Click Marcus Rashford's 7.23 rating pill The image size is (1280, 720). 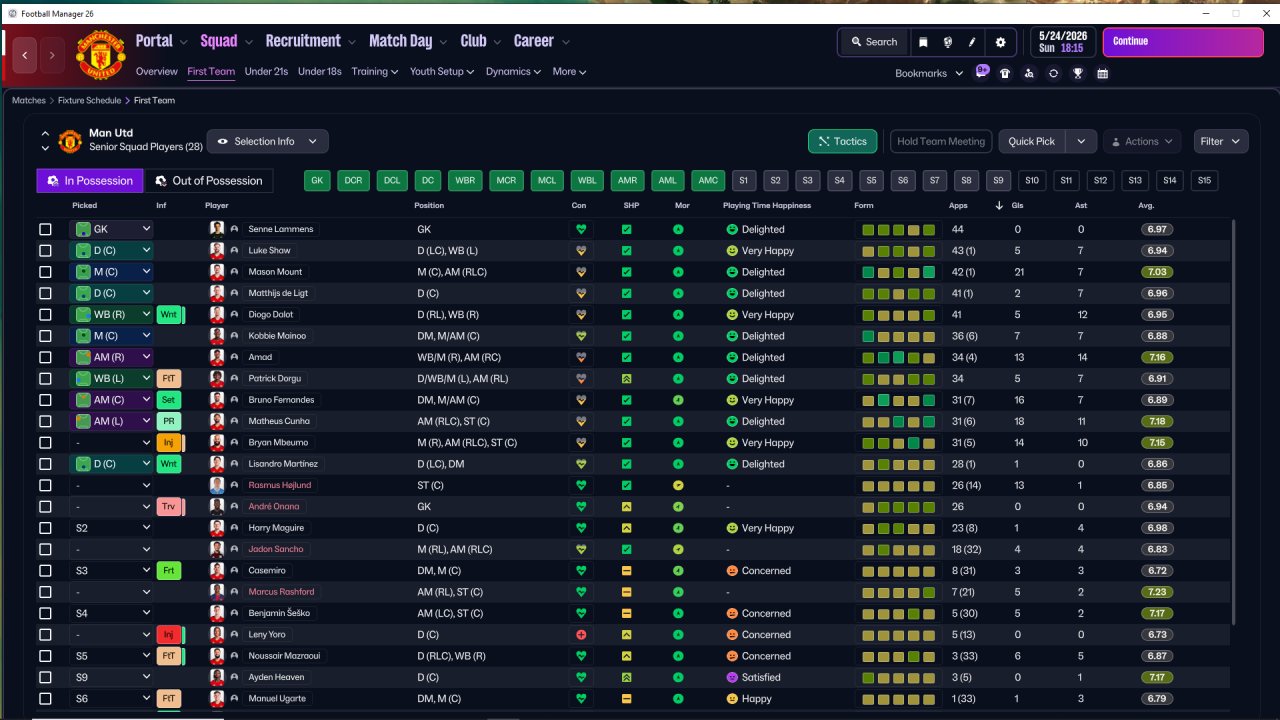pos(1159,592)
